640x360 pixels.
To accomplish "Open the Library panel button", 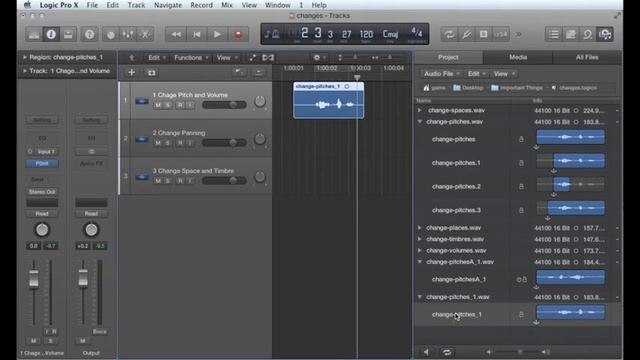I will tap(34, 34).
